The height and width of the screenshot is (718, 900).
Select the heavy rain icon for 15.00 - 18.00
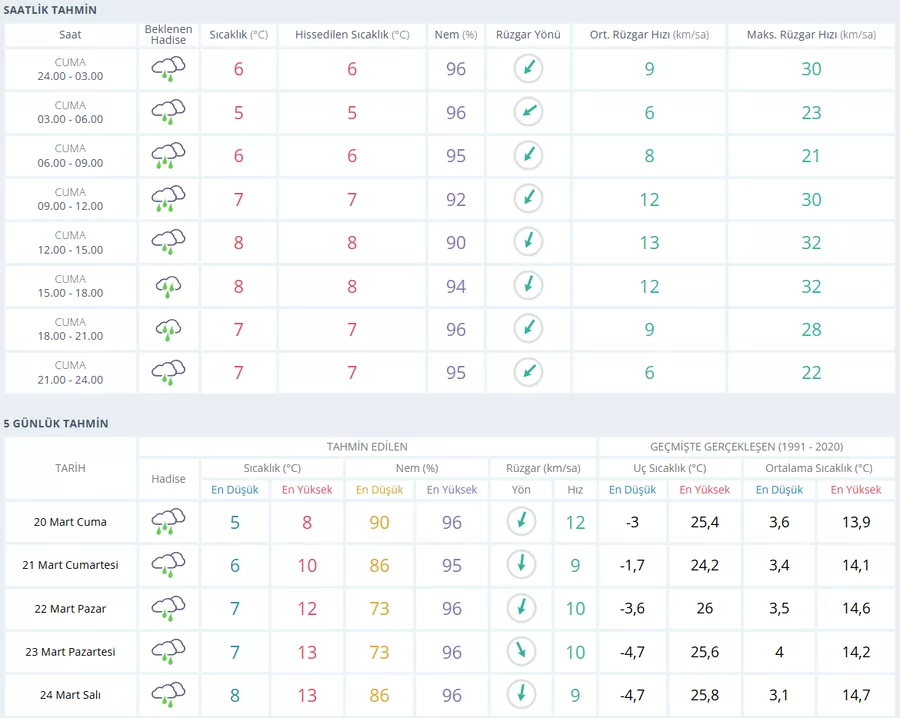168,287
